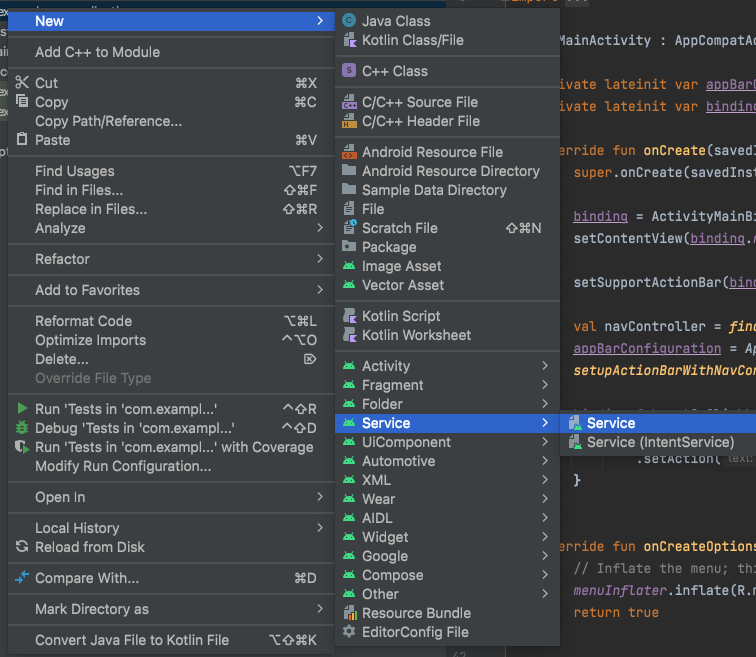Expand the Add to Favorites submenu arrow
The image size is (756, 657).
(x=320, y=290)
